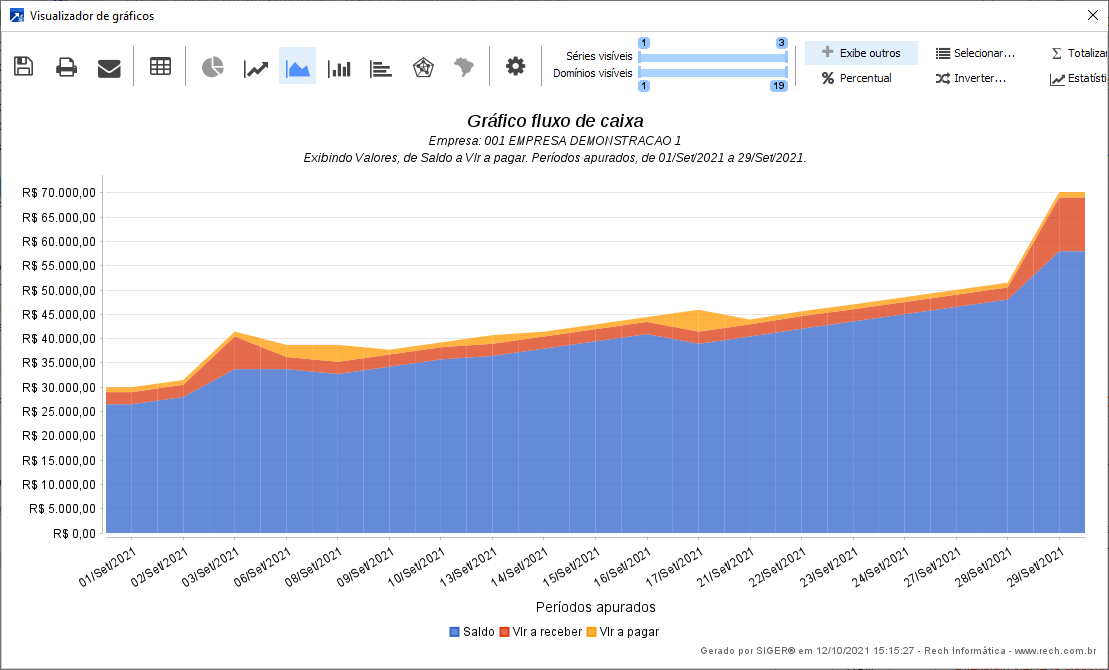Switch to line chart type
Image resolution: width=1109 pixels, height=670 pixels.
(256, 67)
